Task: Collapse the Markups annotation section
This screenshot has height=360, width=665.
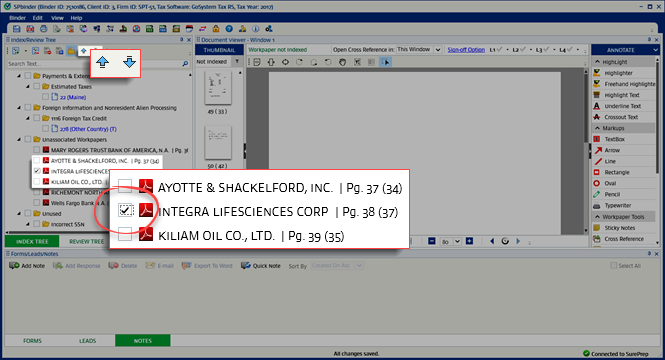Action: pyautogui.click(x=598, y=128)
